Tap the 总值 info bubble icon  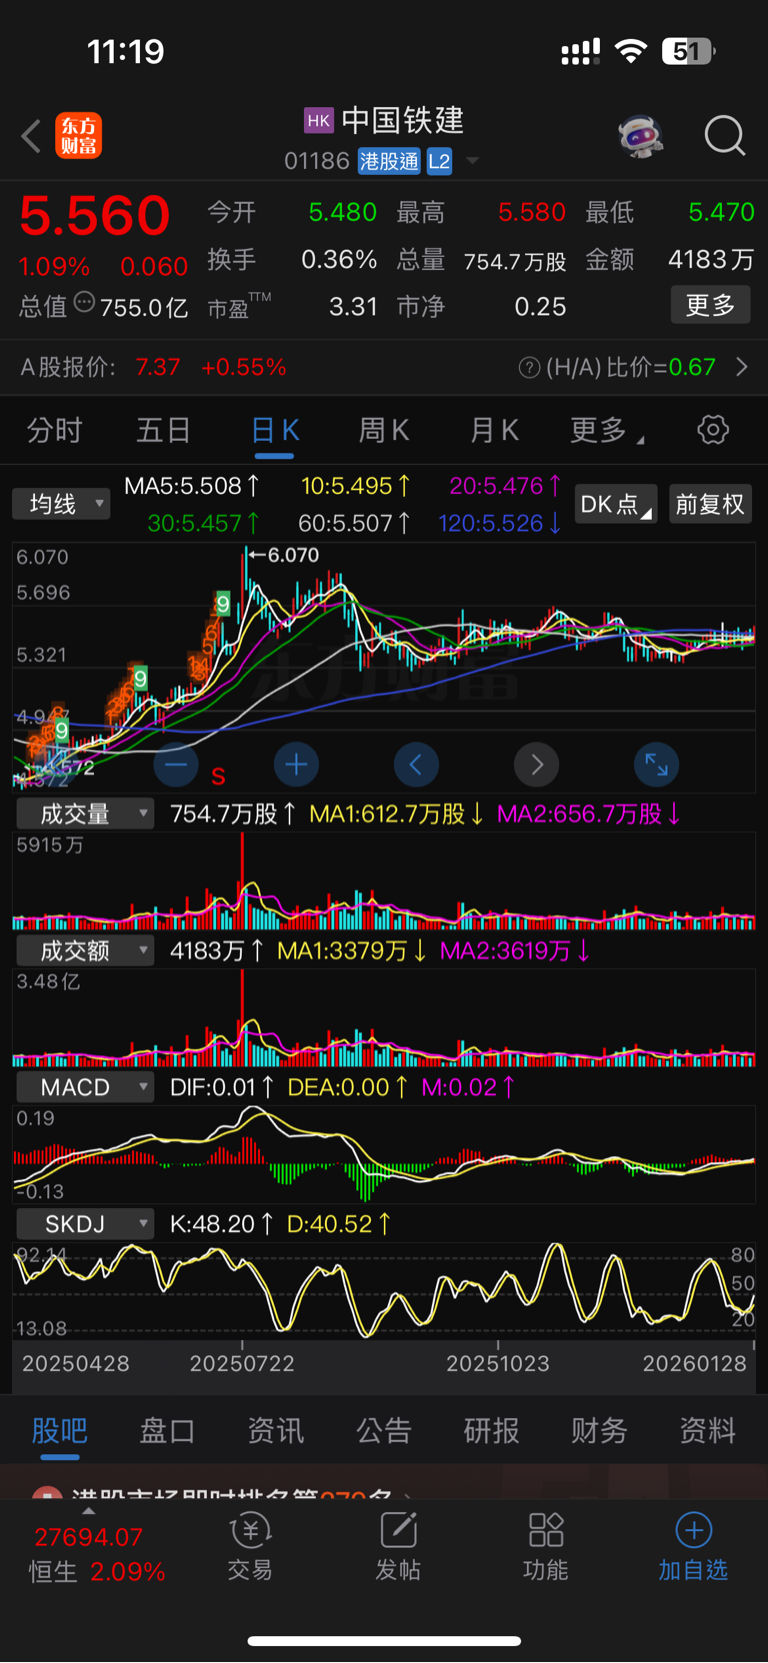(84, 302)
